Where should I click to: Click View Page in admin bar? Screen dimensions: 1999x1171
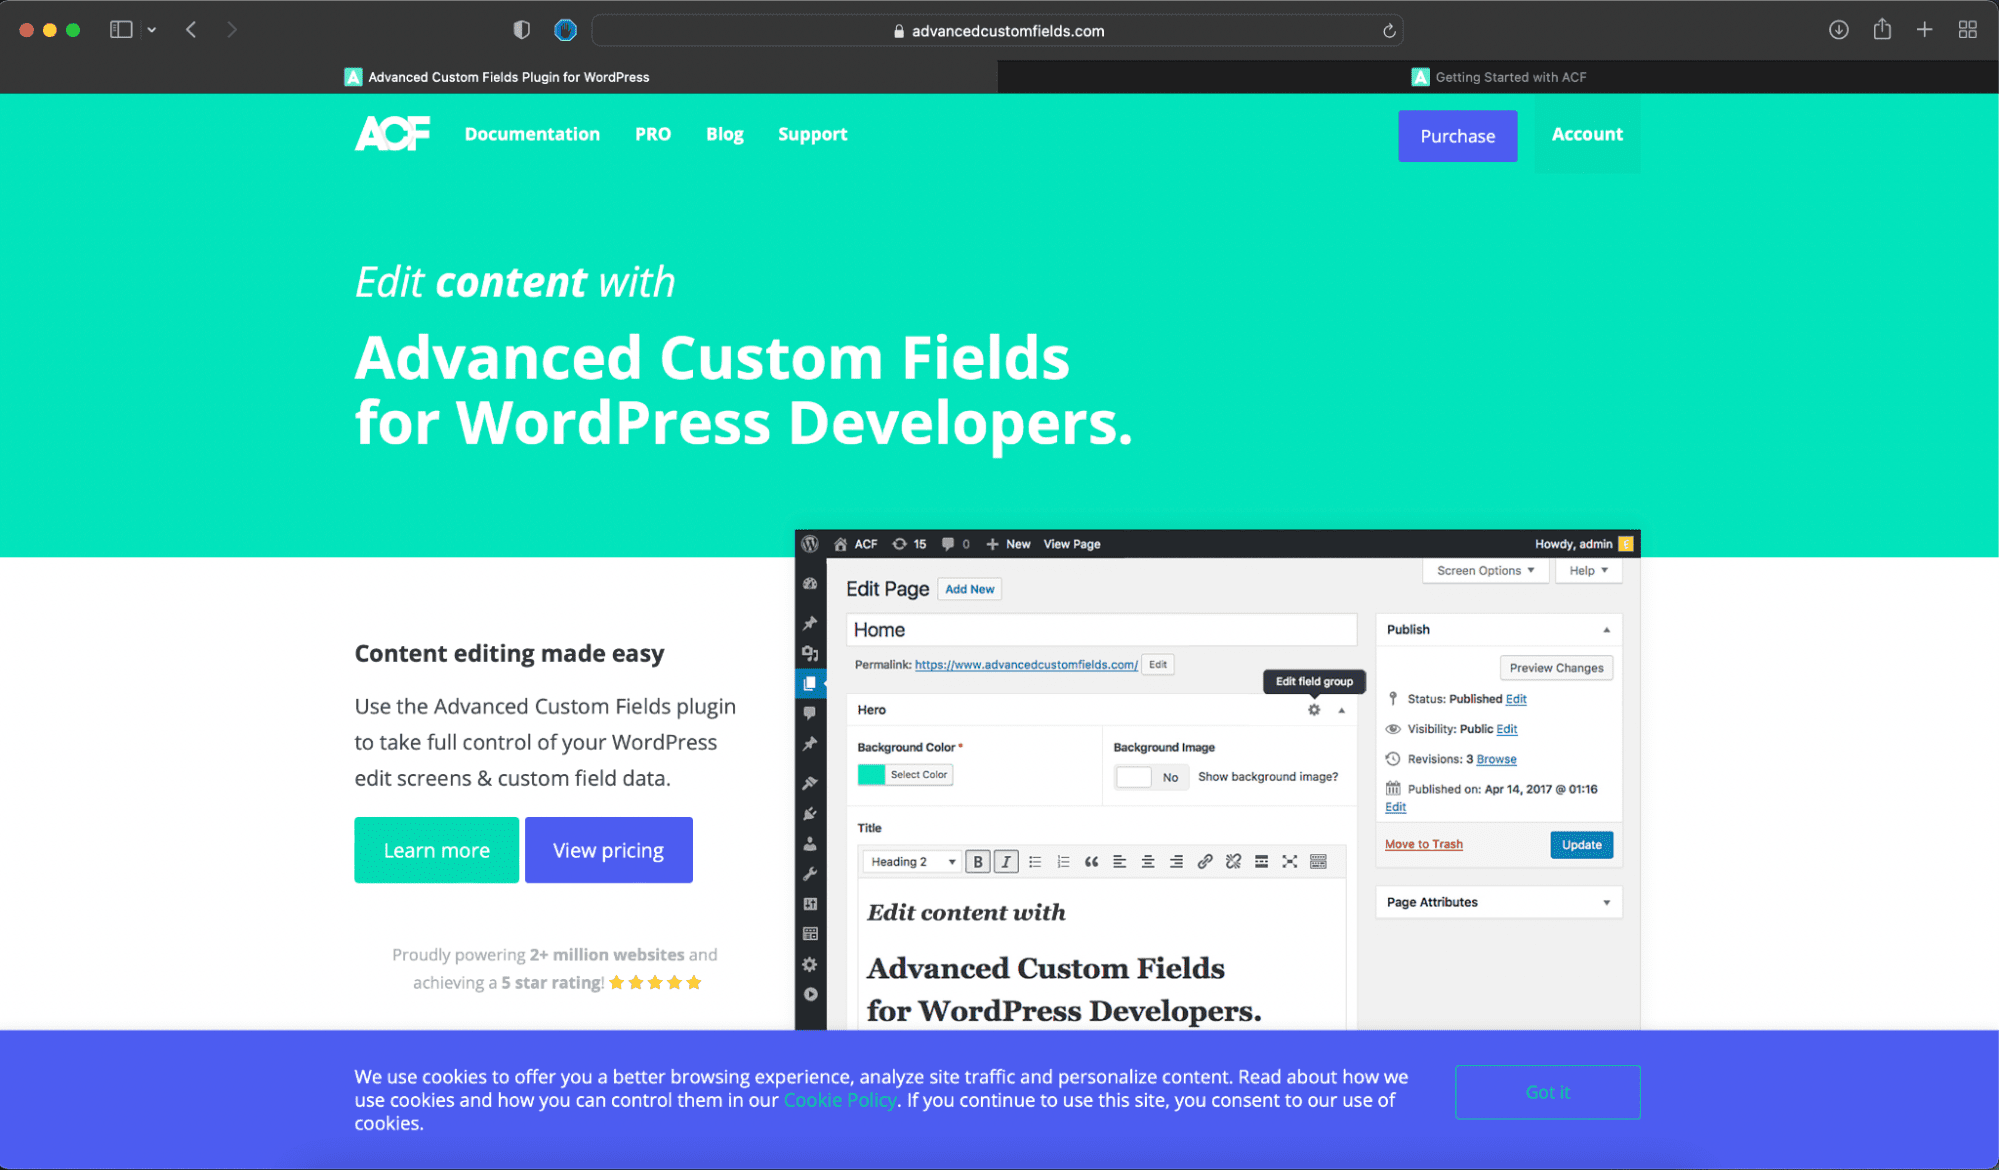click(1072, 544)
